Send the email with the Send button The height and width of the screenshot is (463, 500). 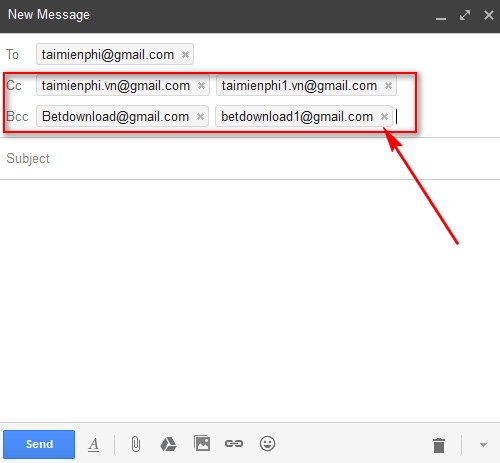[39, 444]
